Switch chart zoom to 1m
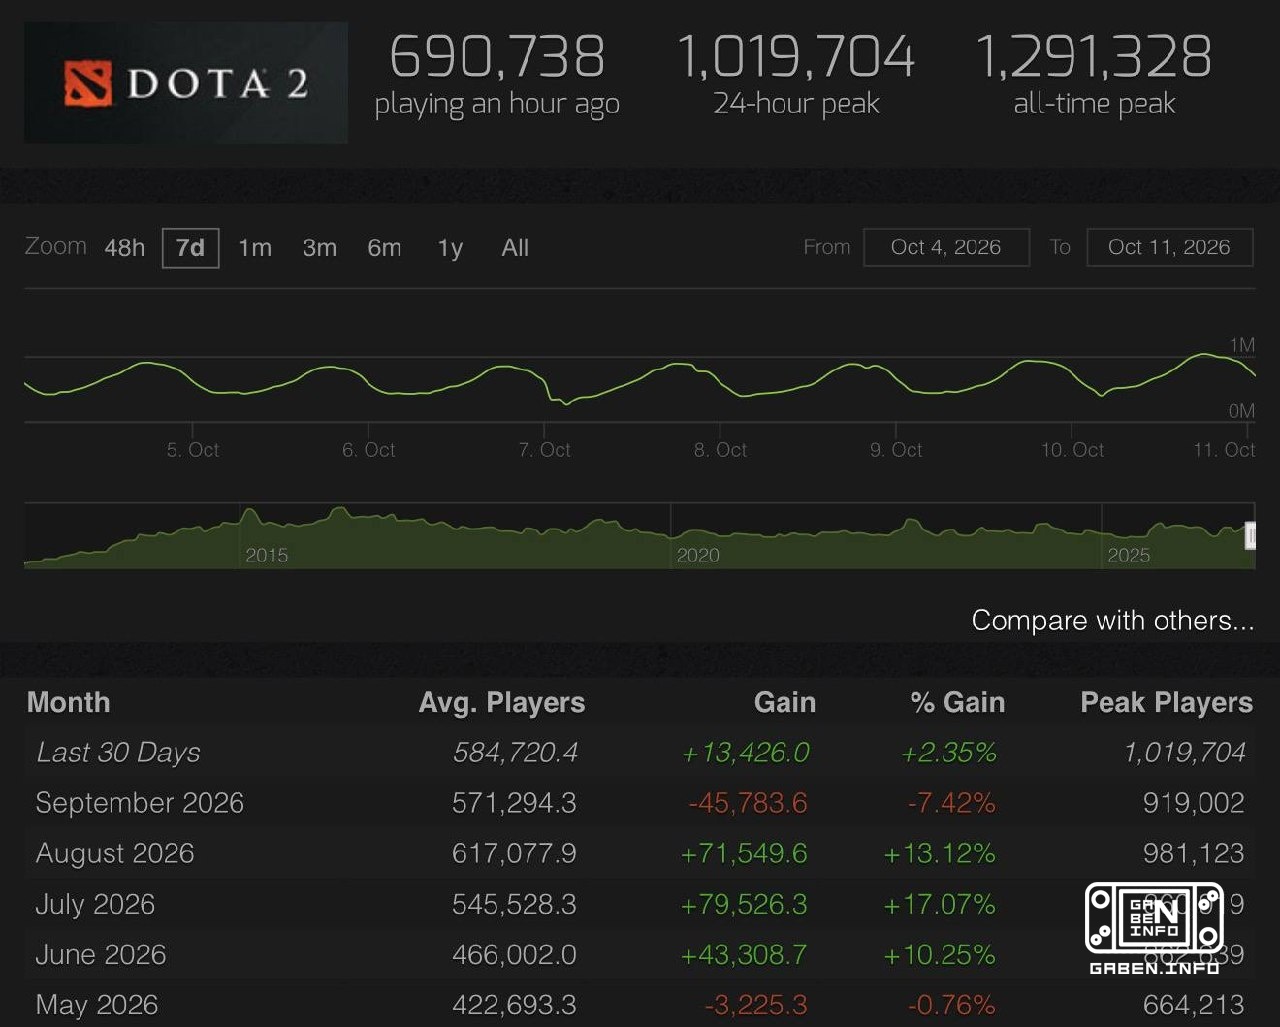This screenshot has width=1280, height=1027. click(255, 248)
